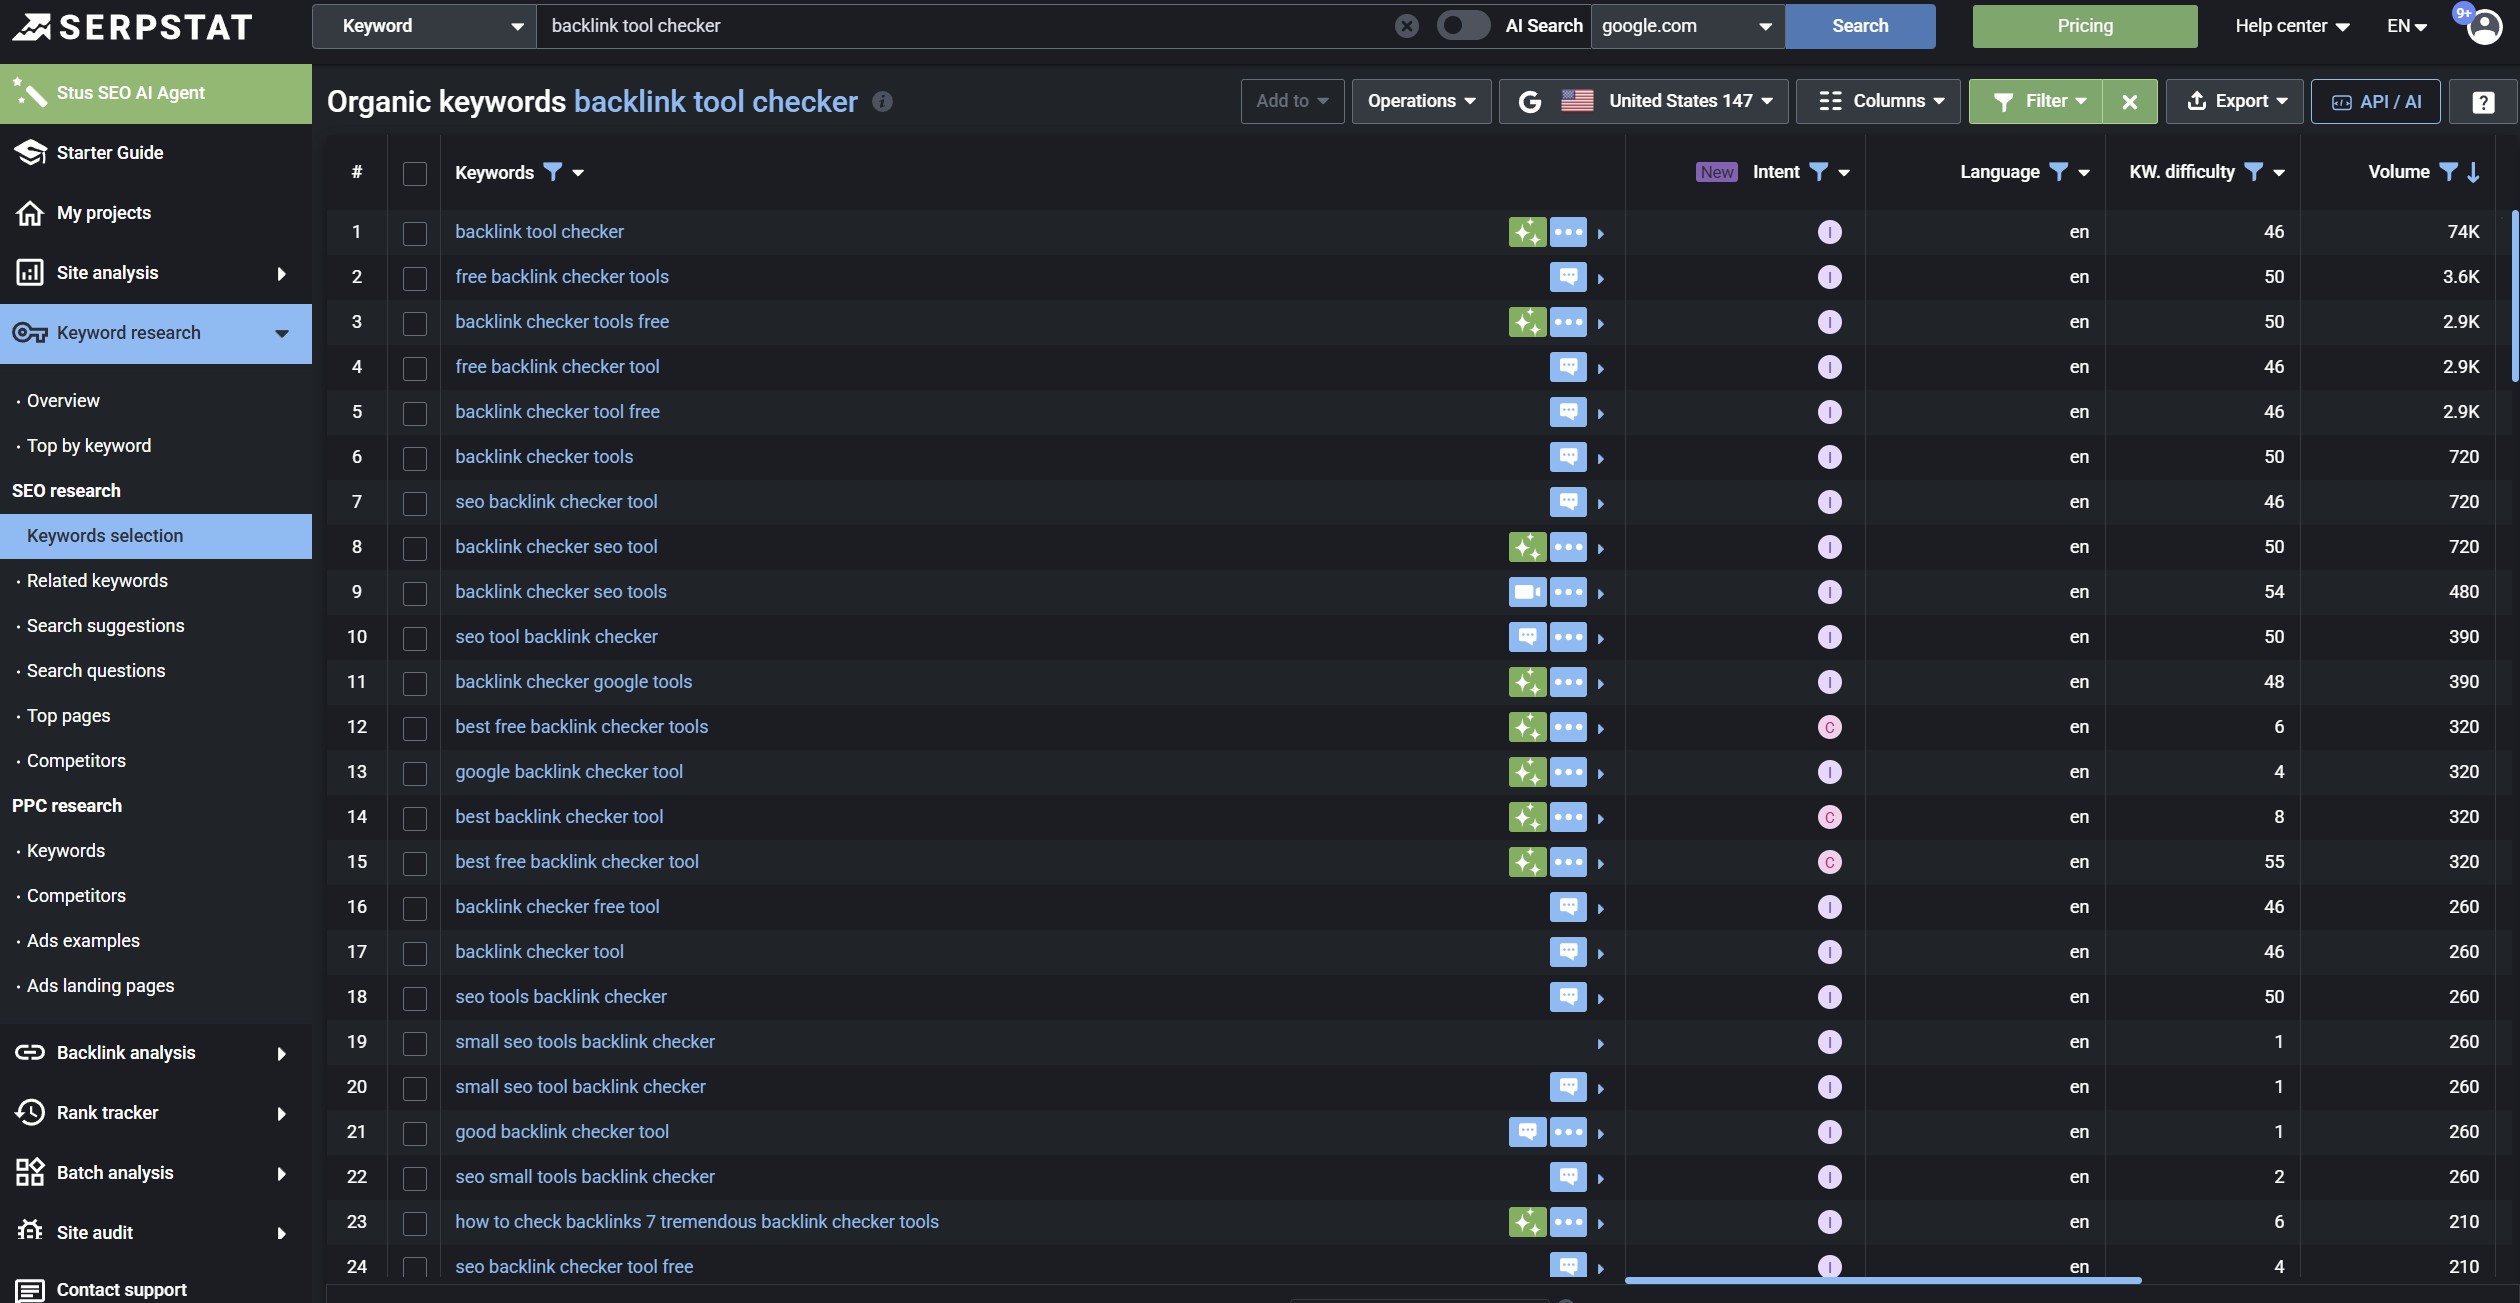
Task: Click the green Pricing button
Action: 2085,26
